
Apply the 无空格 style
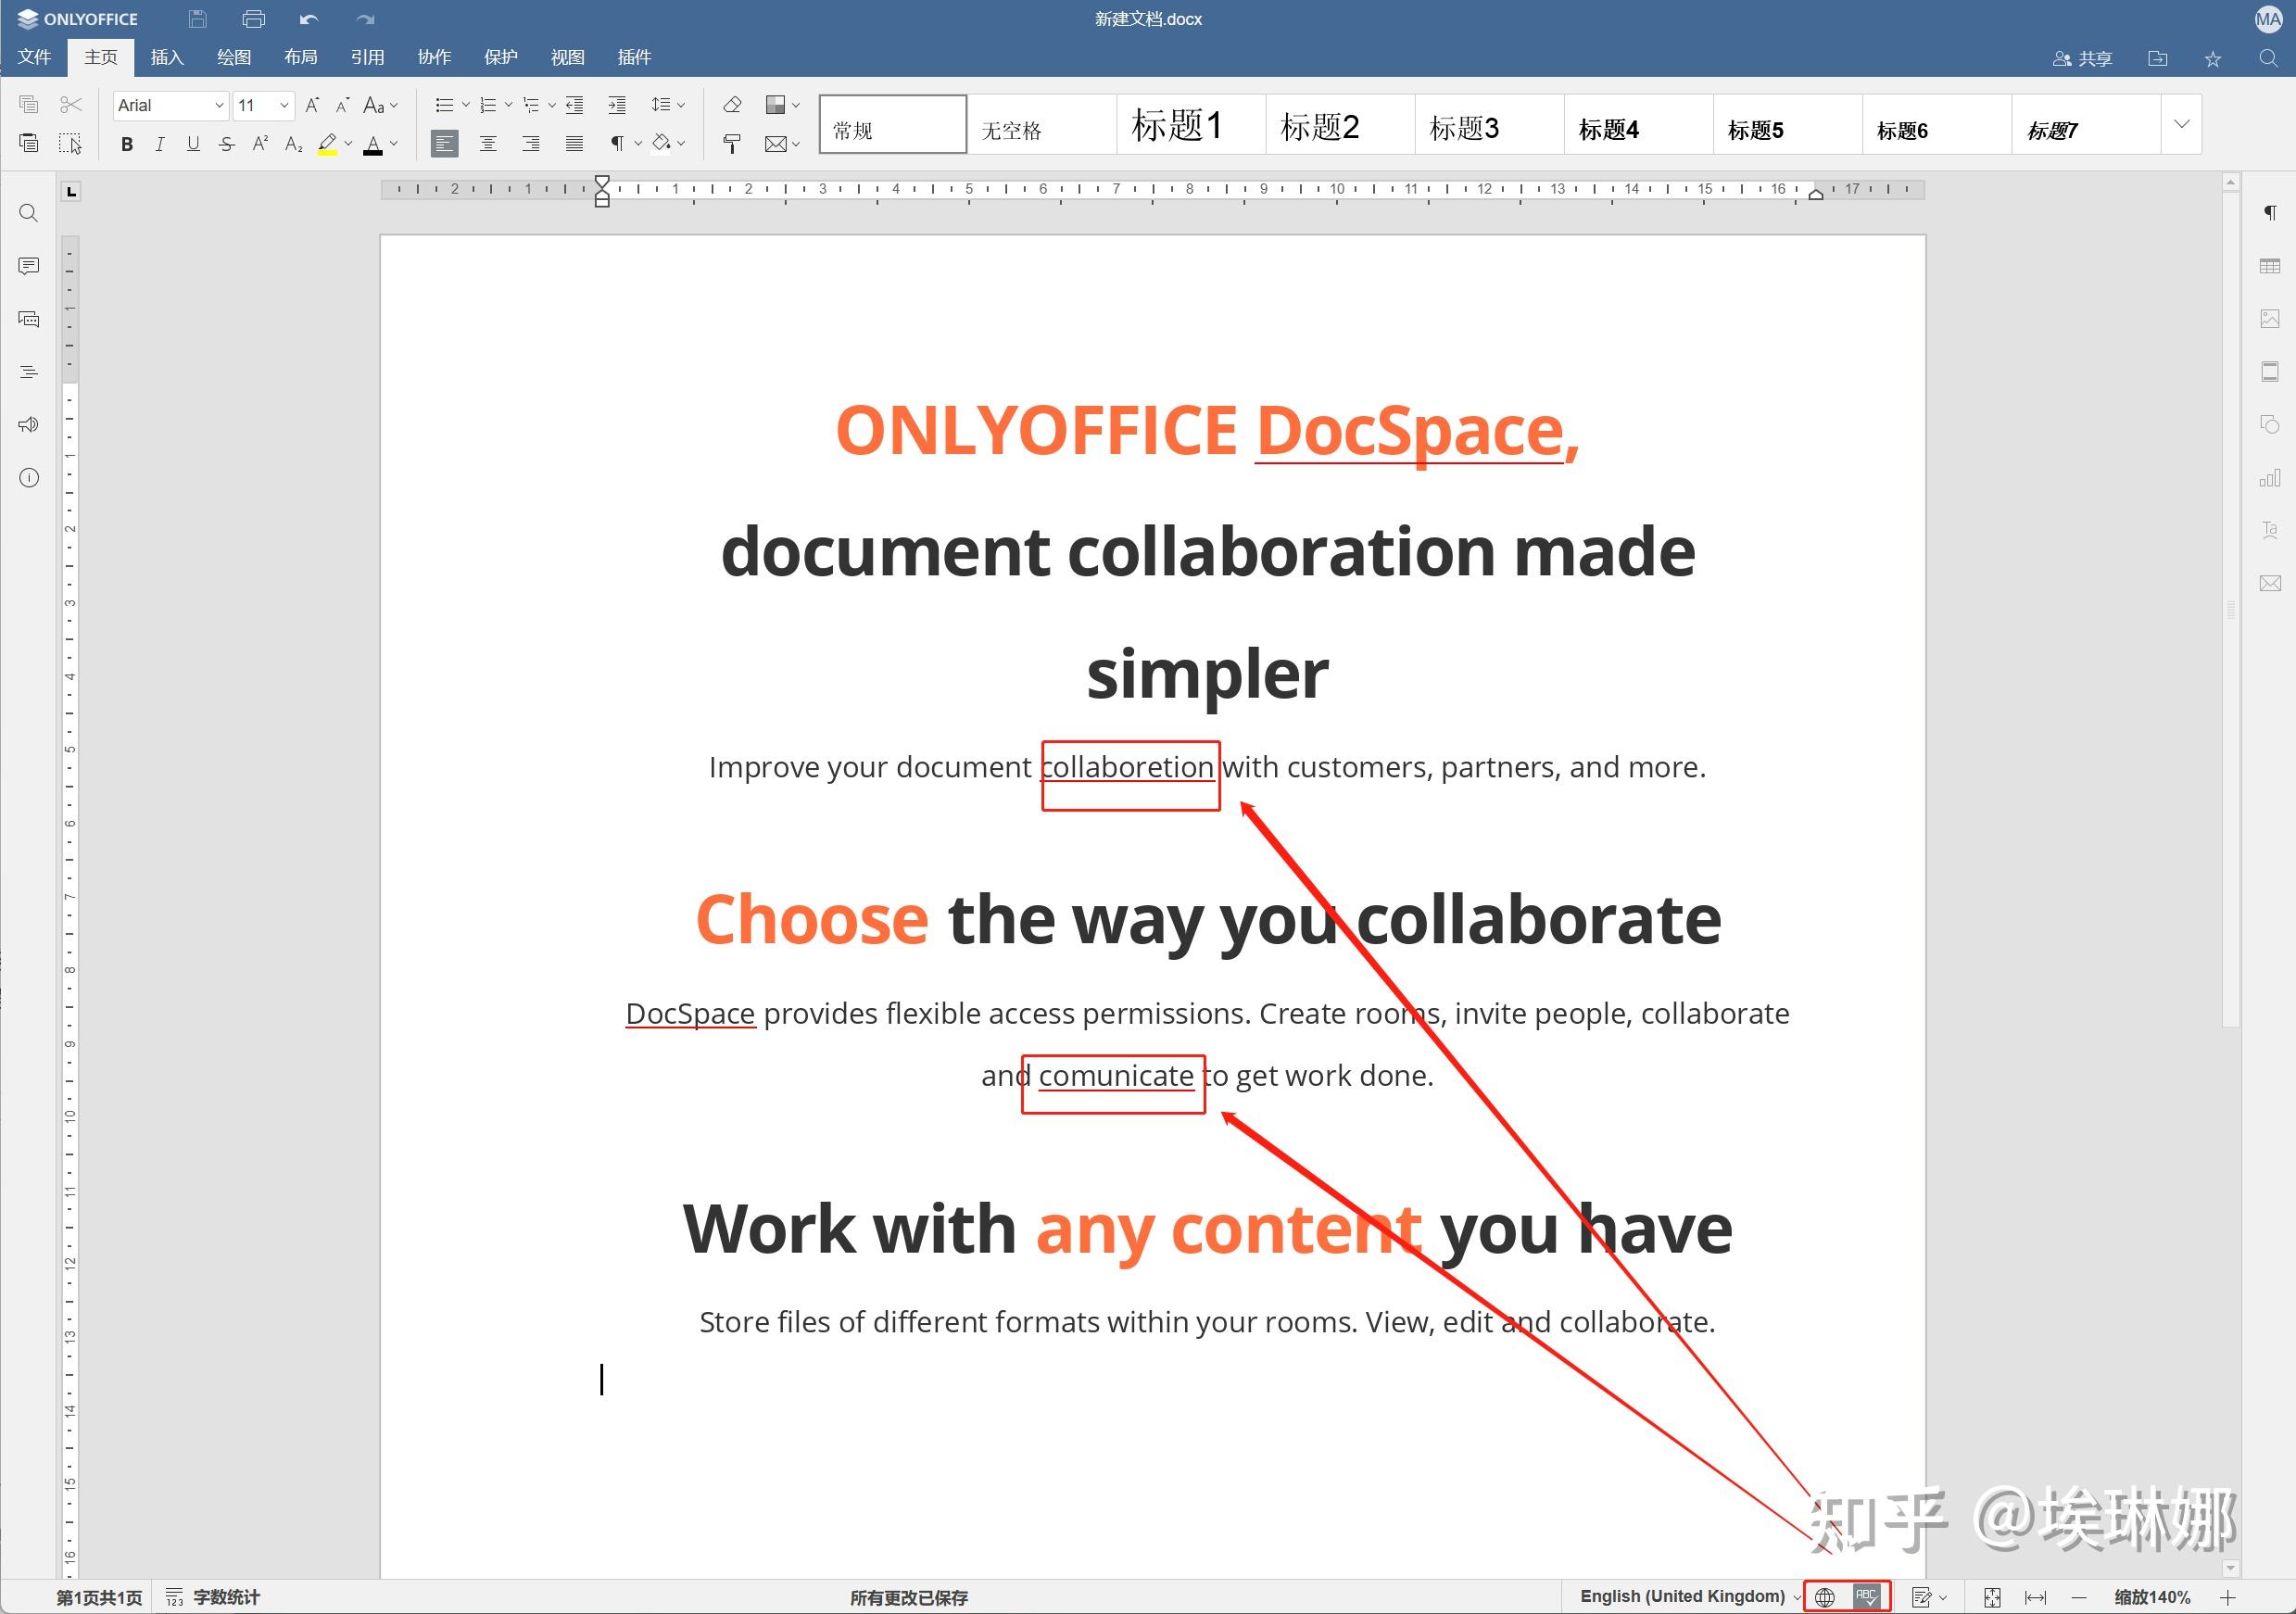[1042, 125]
